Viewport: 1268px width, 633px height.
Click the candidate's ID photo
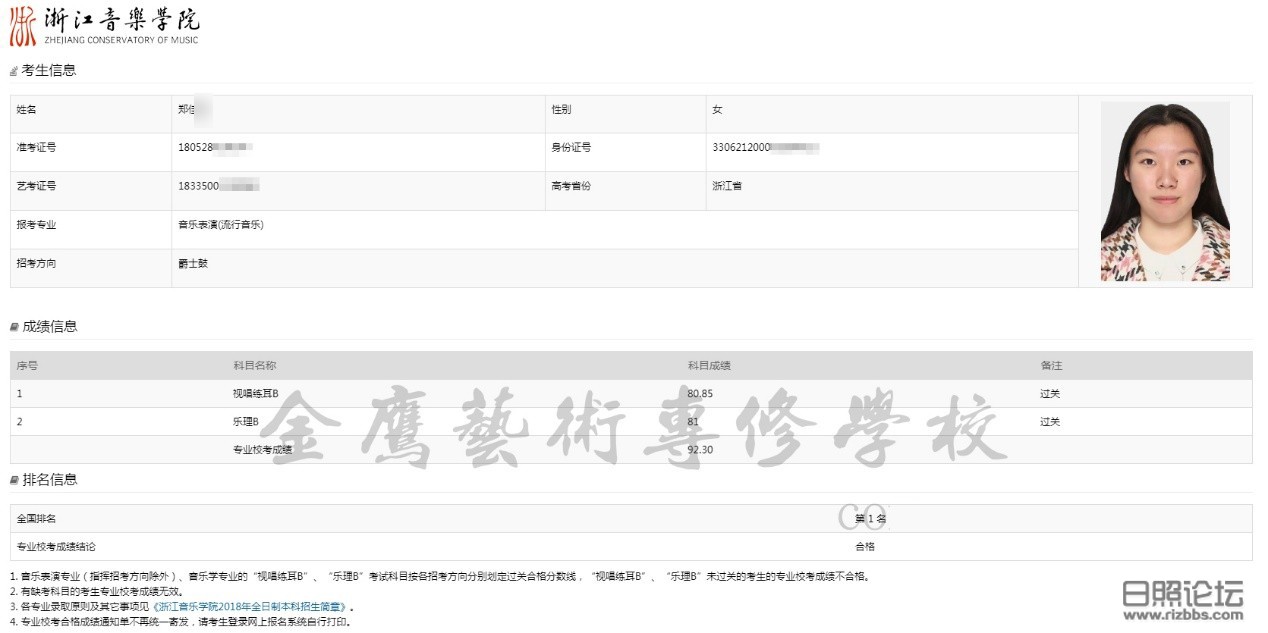(1165, 191)
